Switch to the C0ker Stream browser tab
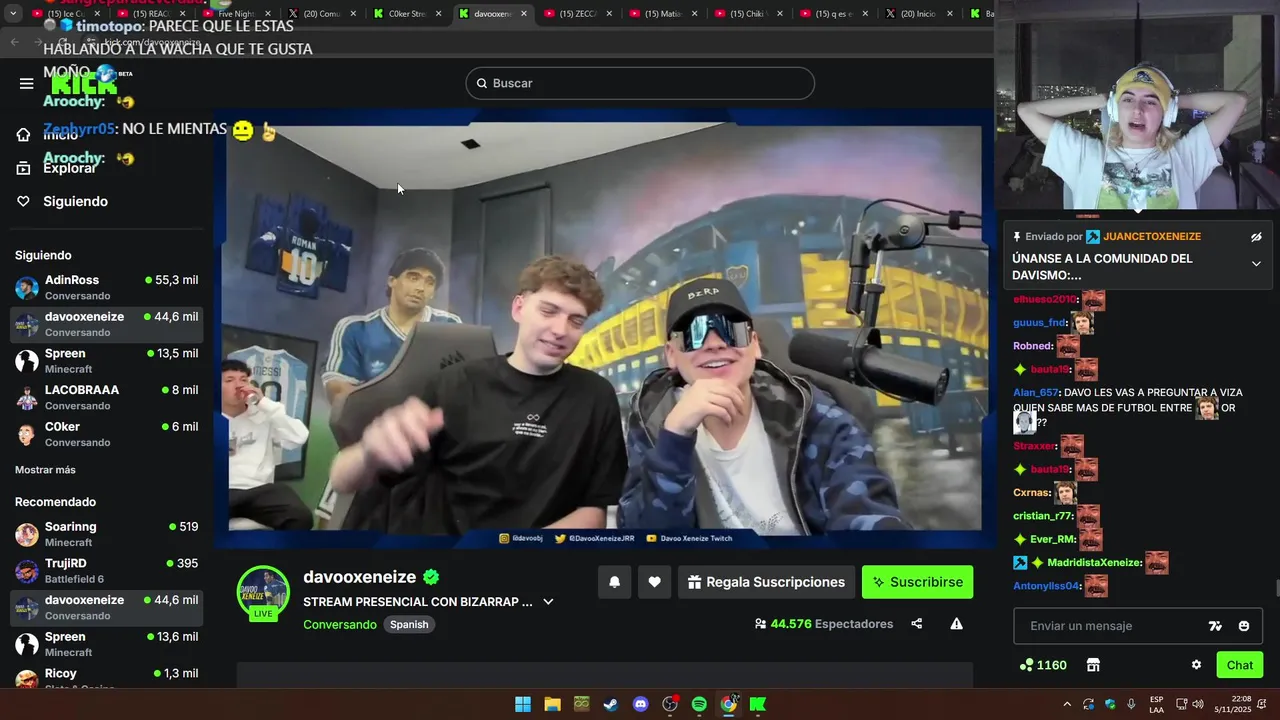1280x720 pixels. pyautogui.click(x=409, y=14)
